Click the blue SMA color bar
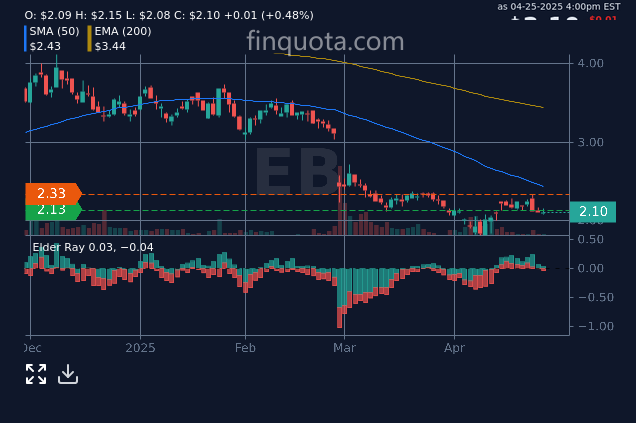636x423 pixels. 26,39
